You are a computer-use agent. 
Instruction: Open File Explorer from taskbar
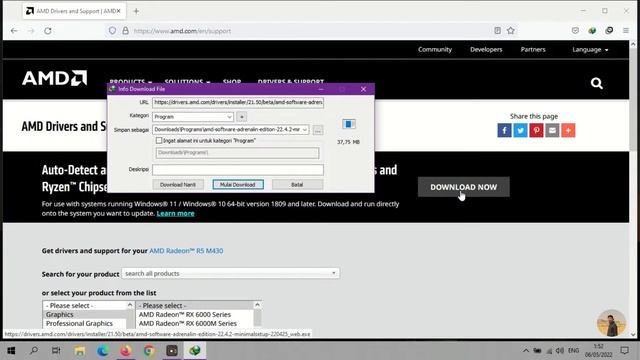tap(80, 350)
